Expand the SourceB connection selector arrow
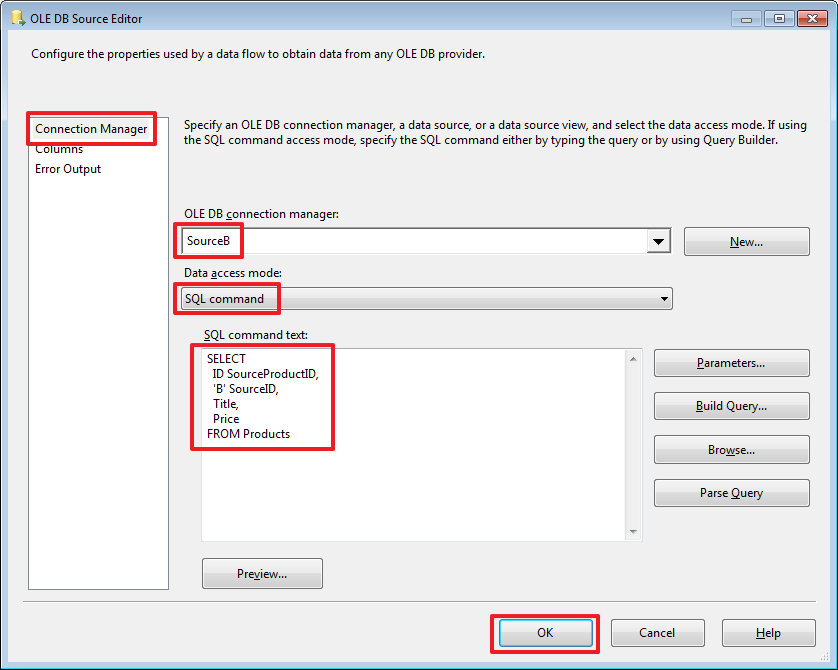 click(x=658, y=241)
